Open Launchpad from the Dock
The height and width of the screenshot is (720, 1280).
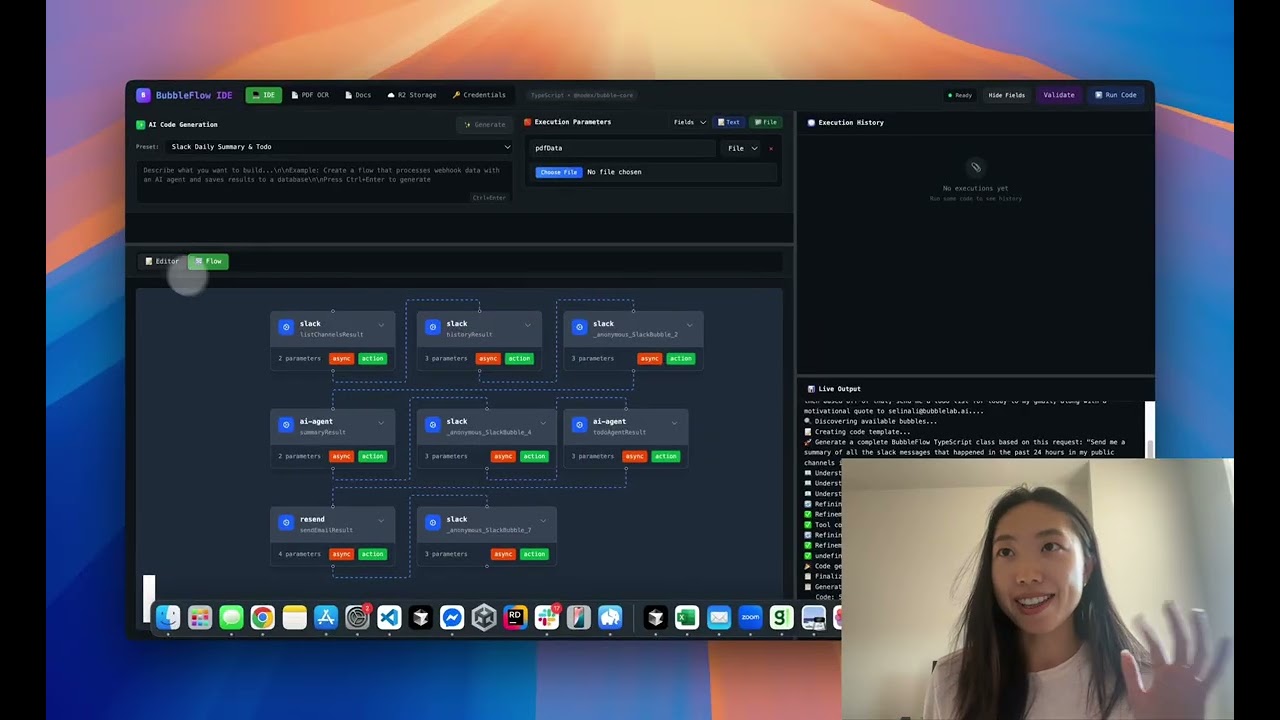[200, 618]
